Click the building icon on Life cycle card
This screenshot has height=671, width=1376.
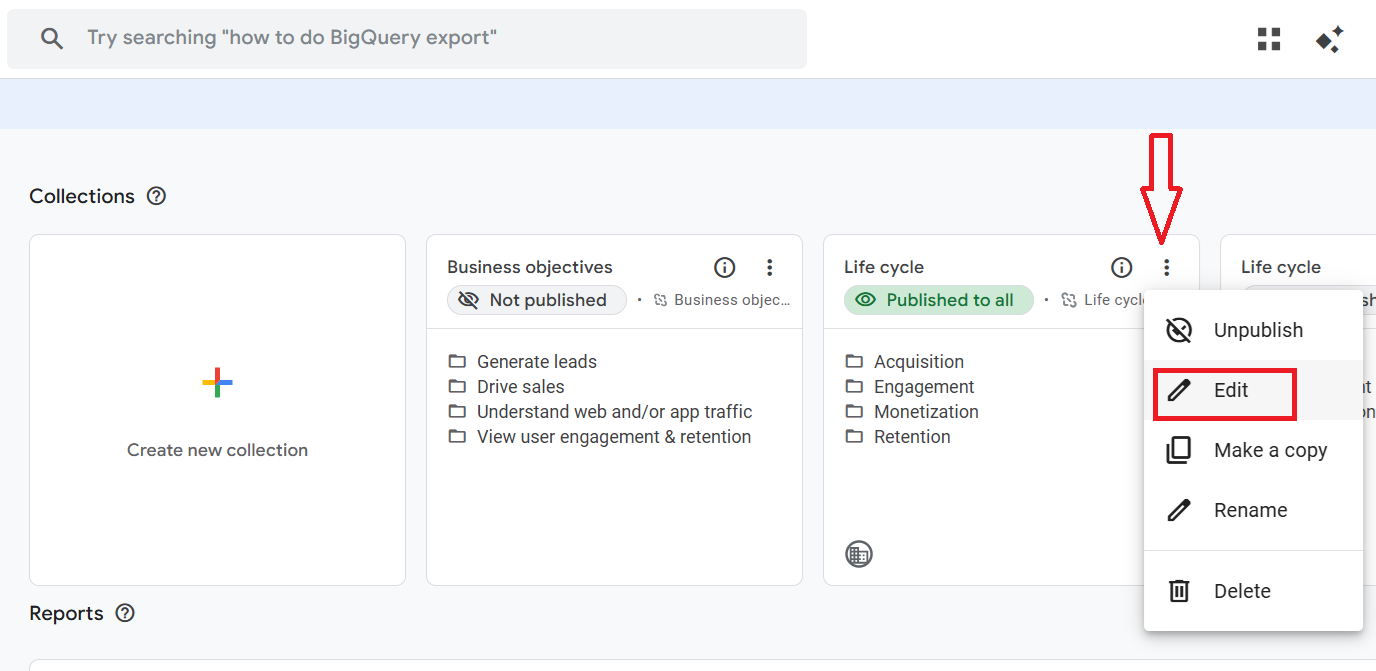(x=858, y=554)
